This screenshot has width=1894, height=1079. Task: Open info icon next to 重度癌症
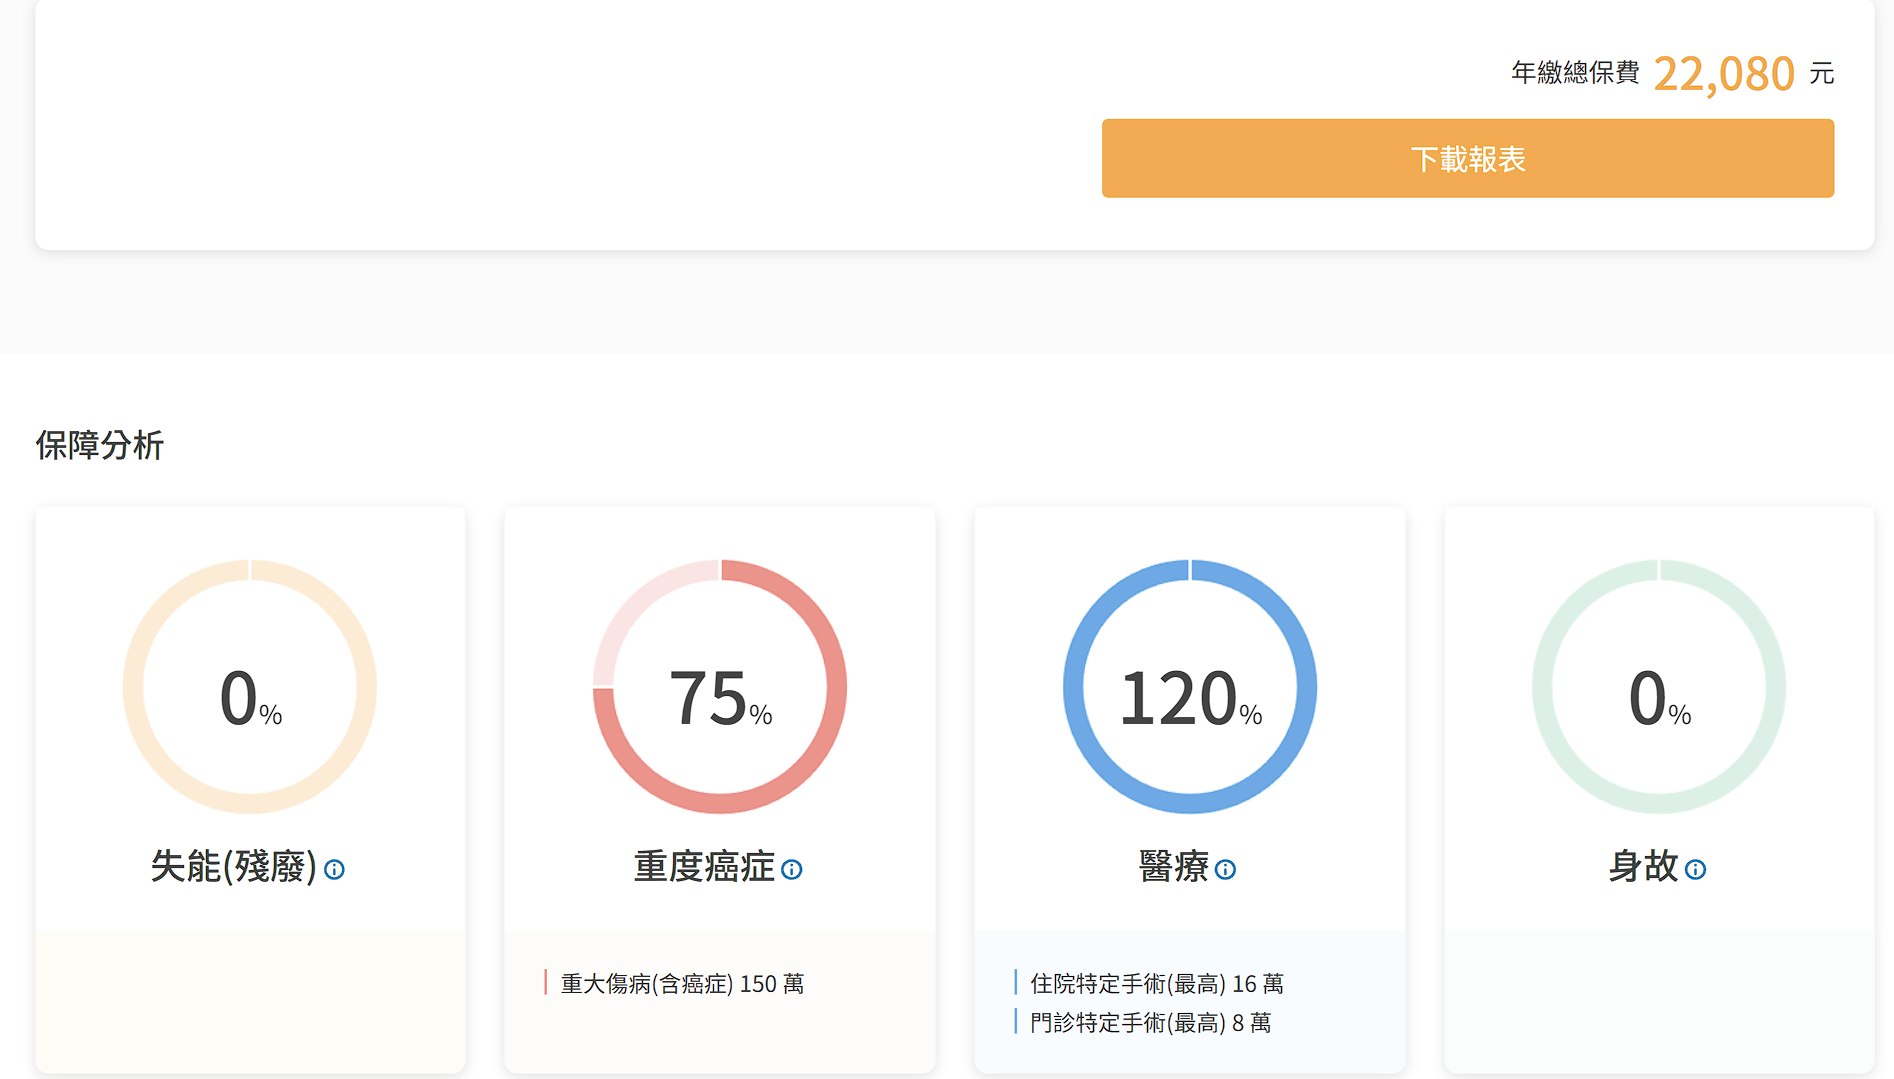pos(791,870)
